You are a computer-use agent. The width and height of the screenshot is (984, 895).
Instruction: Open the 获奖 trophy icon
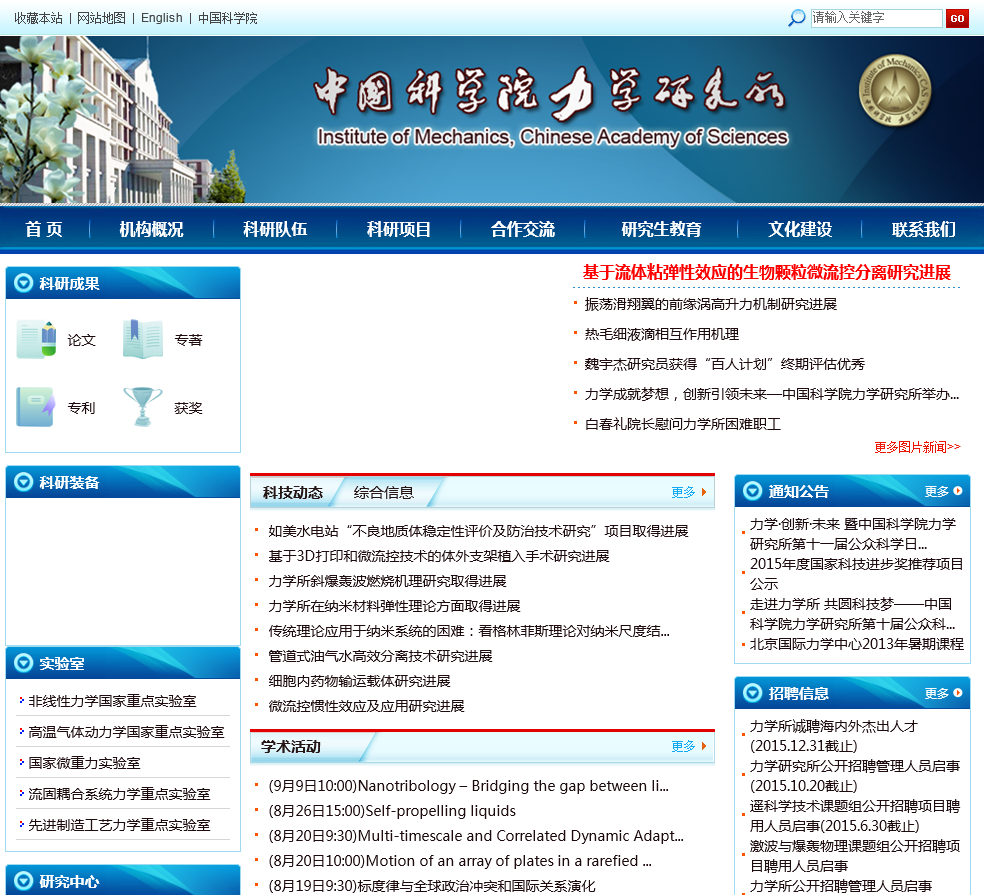tap(143, 407)
